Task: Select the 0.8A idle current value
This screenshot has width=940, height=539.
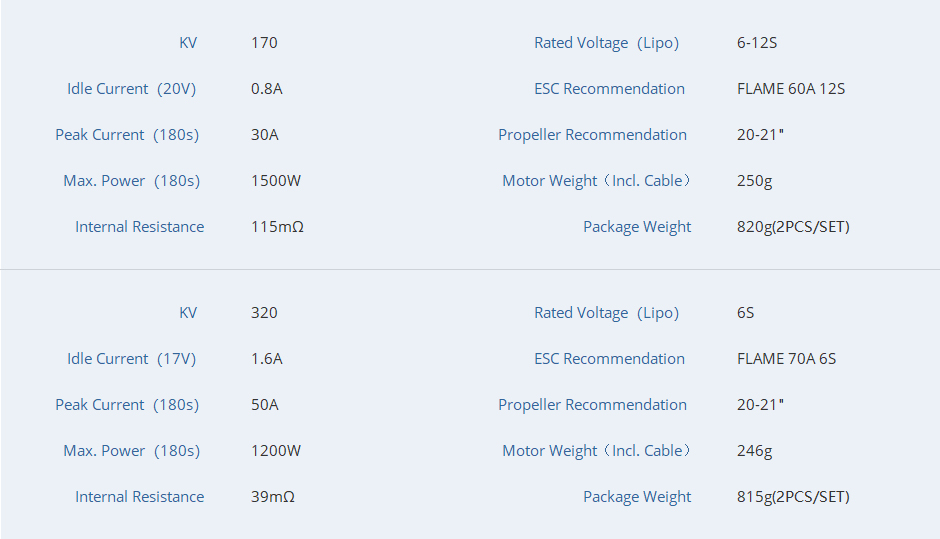Action: click(x=266, y=89)
